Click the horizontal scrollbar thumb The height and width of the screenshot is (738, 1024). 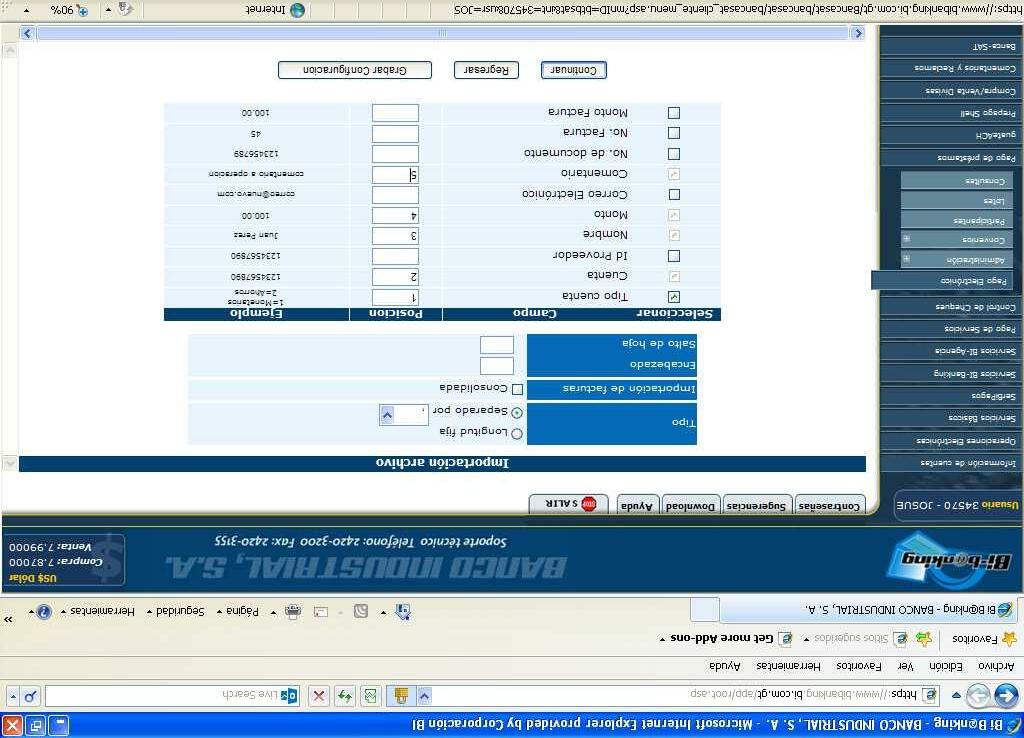[x=443, y=33]
